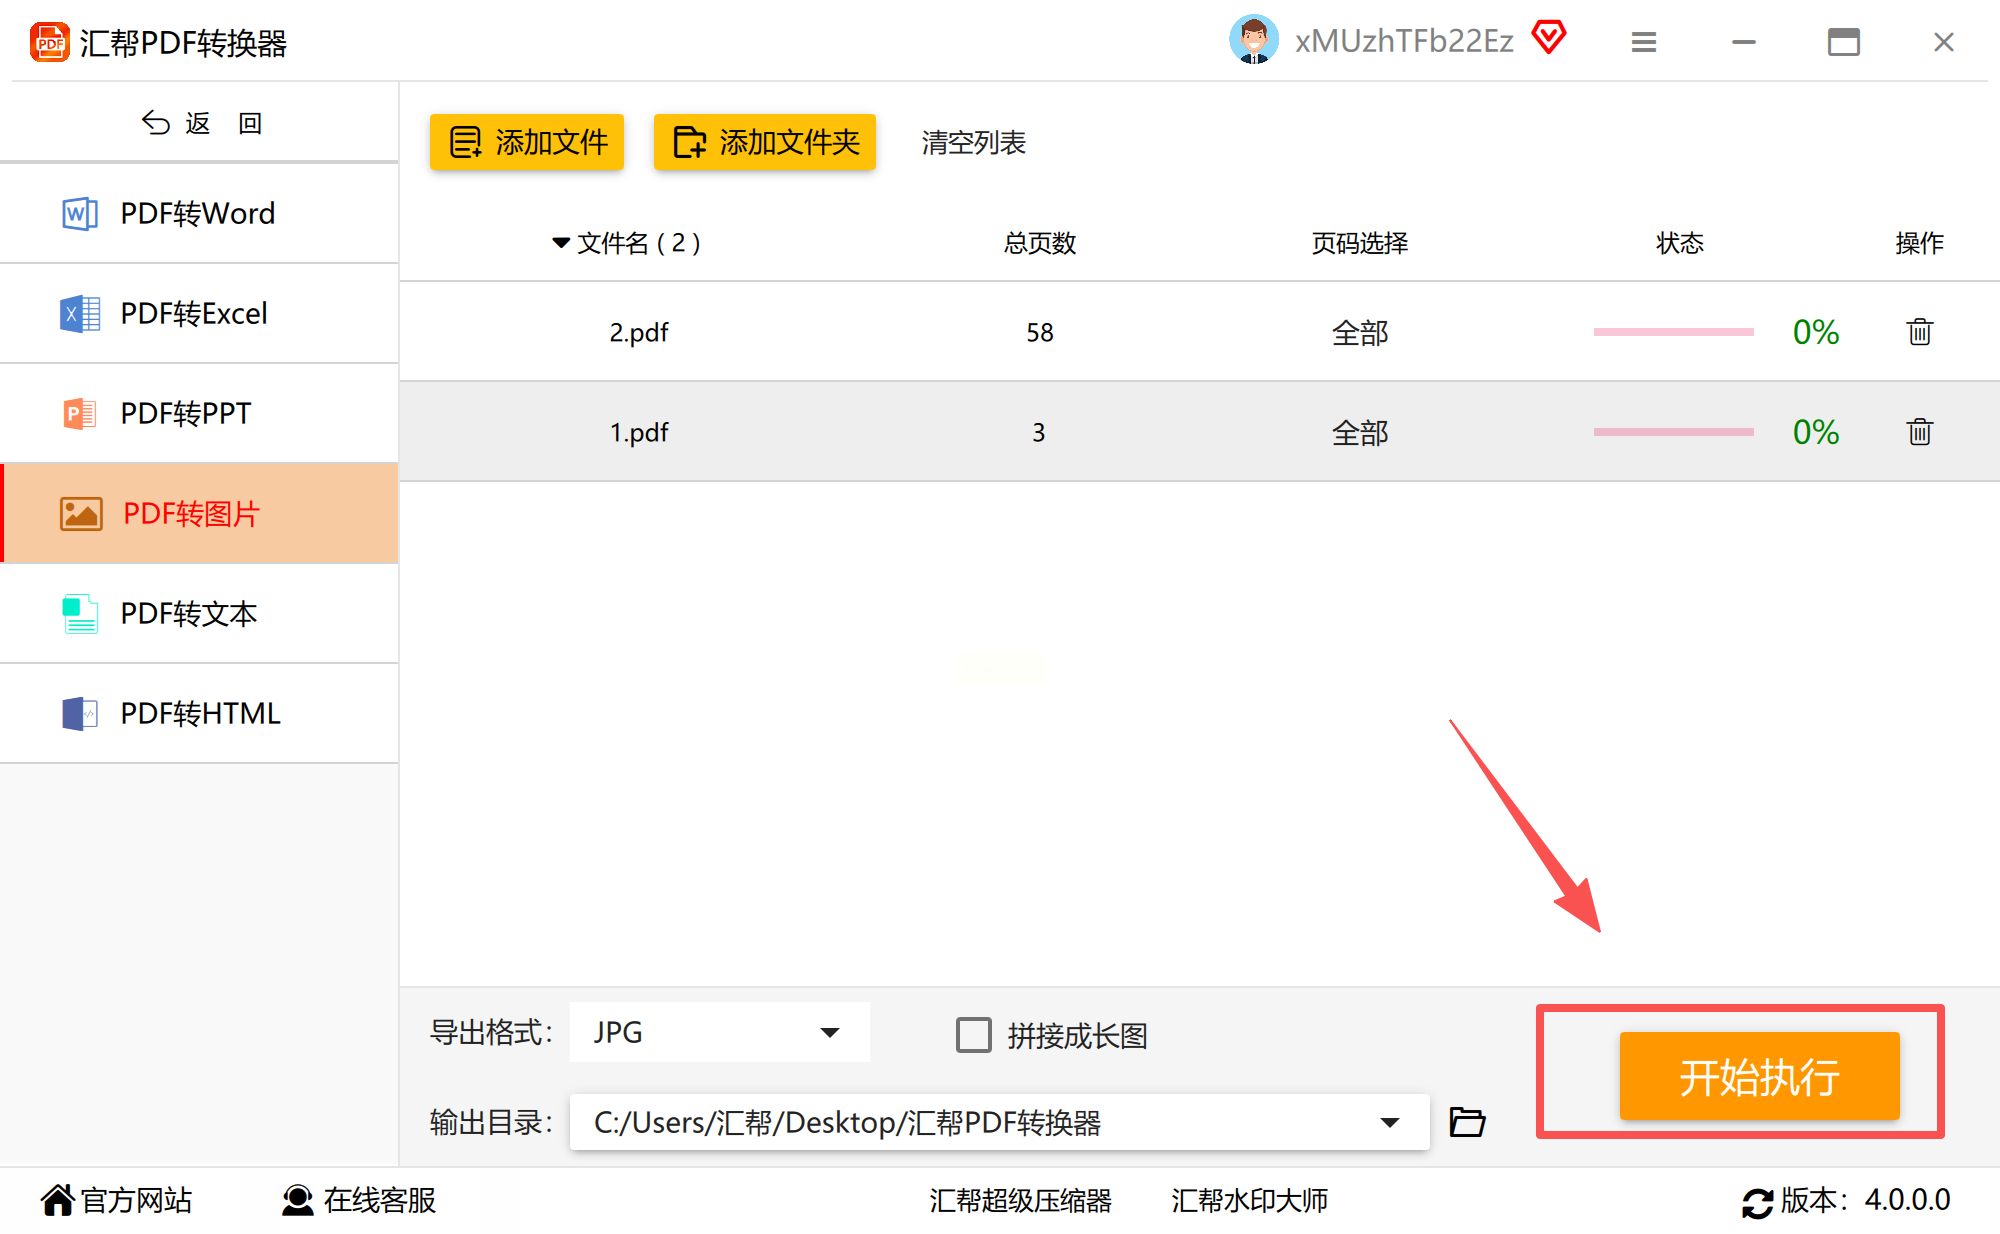Toggle the file name column sort arrow
This screenshot has height=1234, width=2000.
(560, 243)
